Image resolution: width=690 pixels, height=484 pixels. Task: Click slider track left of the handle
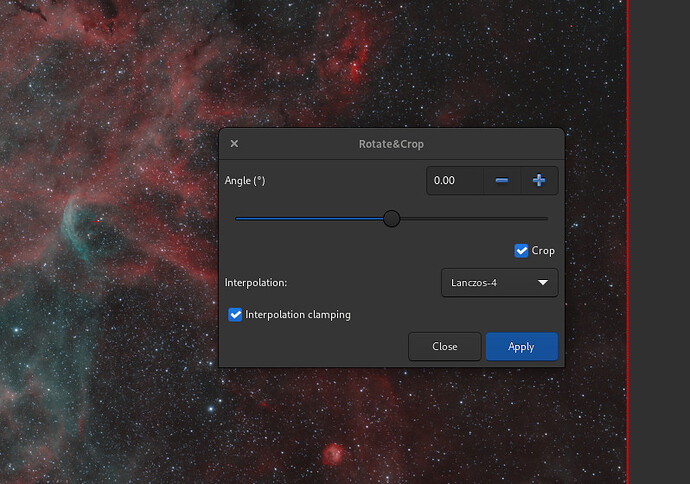coord(310,218)
